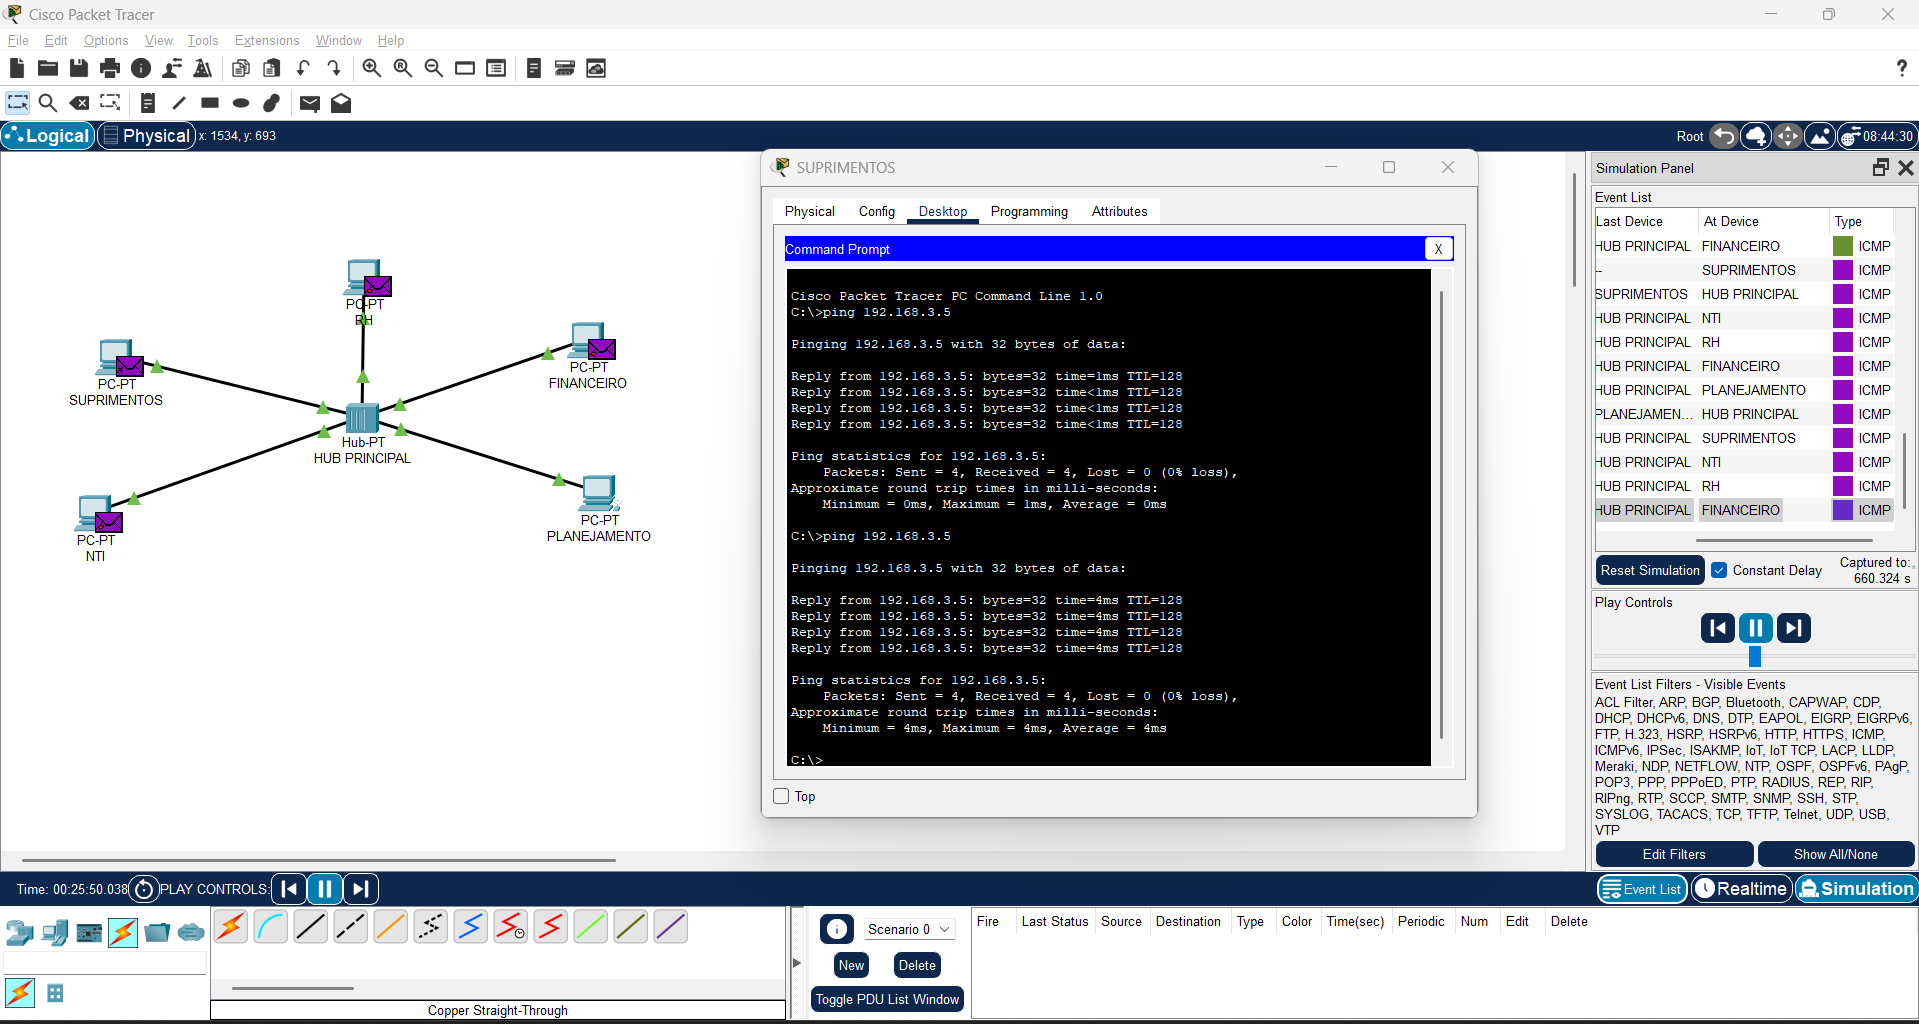Viewport: 1919px width, 1024px height.
Task: Click Show All/None button
Action: coord(1835,854)
